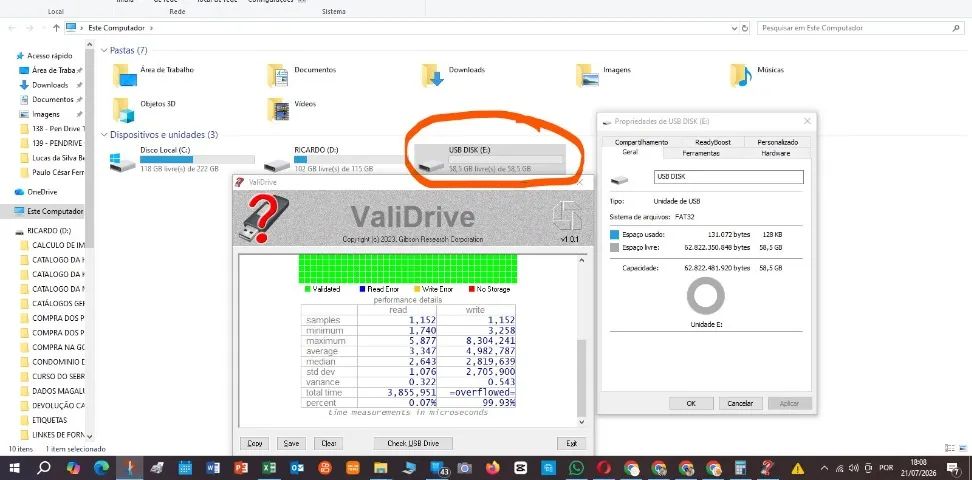Viewport: 972px width, 480px height.
Task: Click the ValiDrive taskbar icon
Action: click(767, 468)
